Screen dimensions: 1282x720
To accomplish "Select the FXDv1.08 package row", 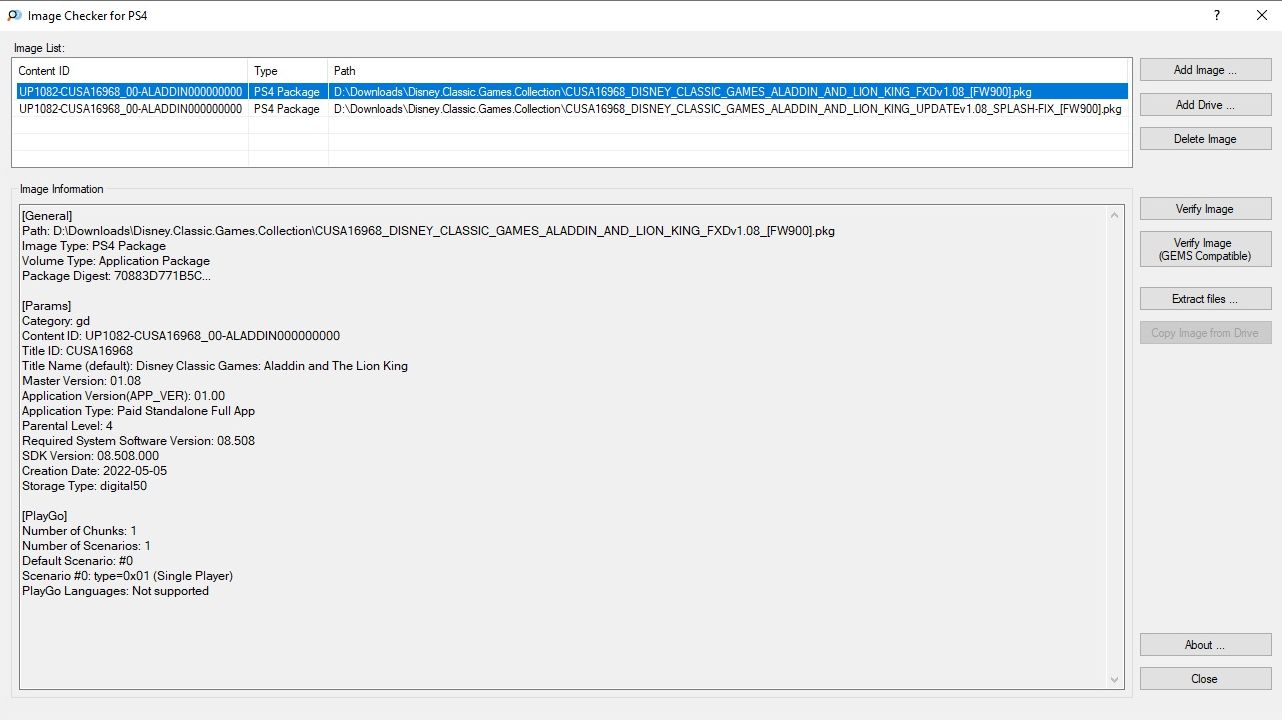I will coord(571,91).
